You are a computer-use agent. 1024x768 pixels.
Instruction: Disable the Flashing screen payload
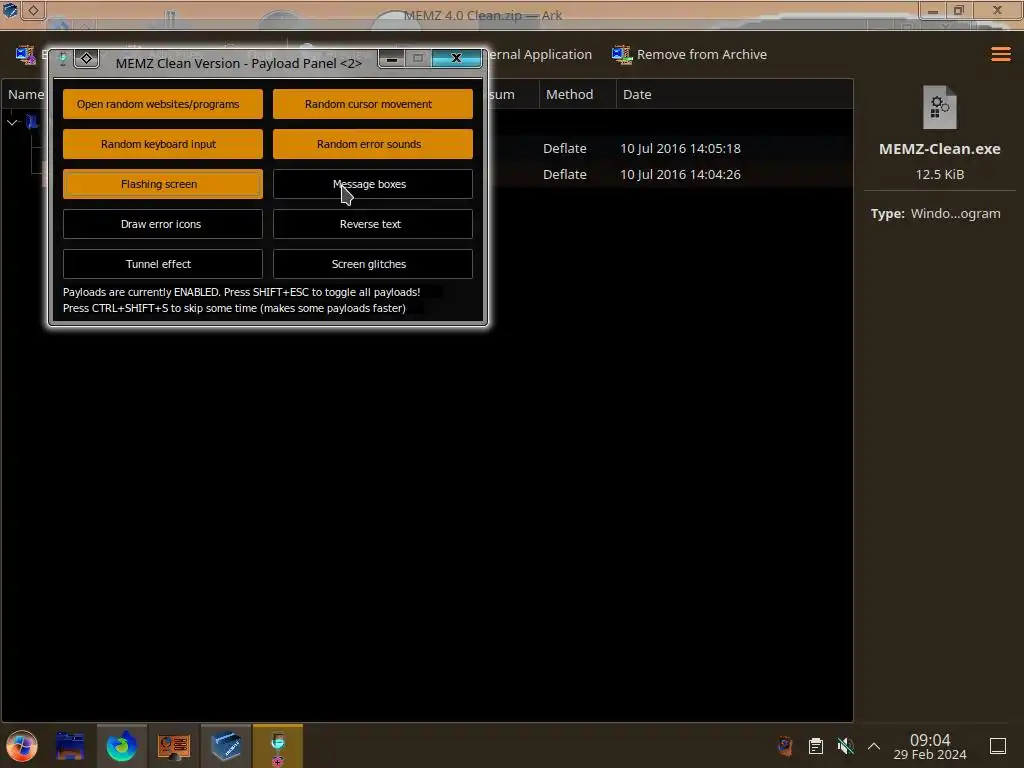(x=163, y=184)
